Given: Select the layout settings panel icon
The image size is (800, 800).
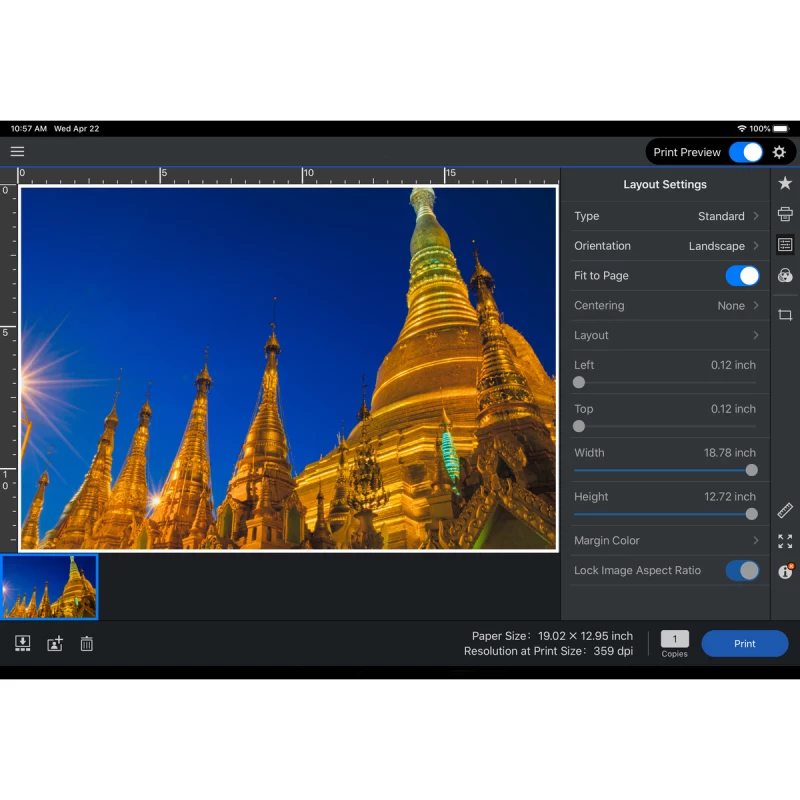Looking at the screenshot, I should tap(785, 245).
